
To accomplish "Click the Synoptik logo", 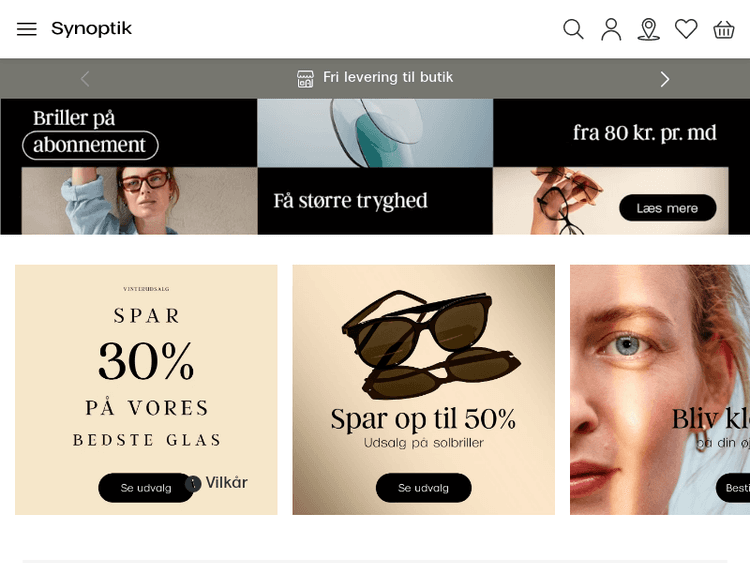I will click(91, 29).
